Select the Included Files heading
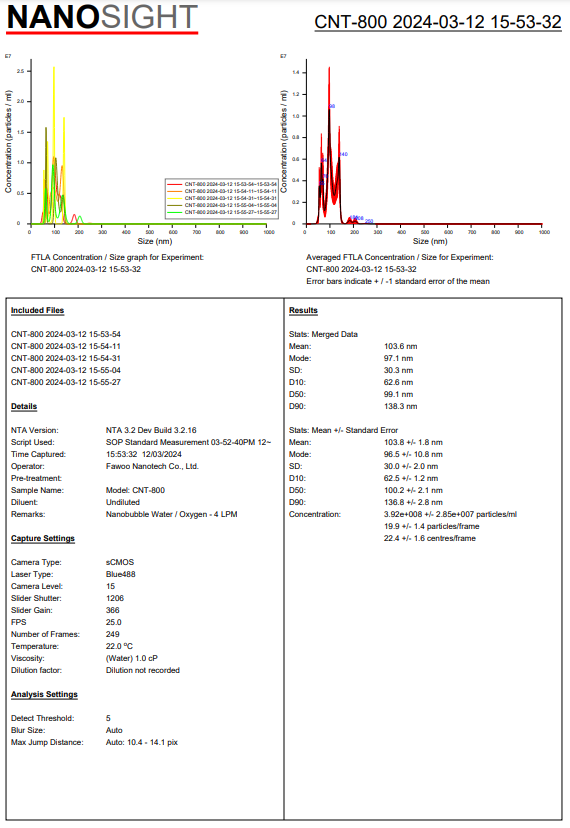Image resolution: width=570 pixels, height=828 pixels. (38, 310)
